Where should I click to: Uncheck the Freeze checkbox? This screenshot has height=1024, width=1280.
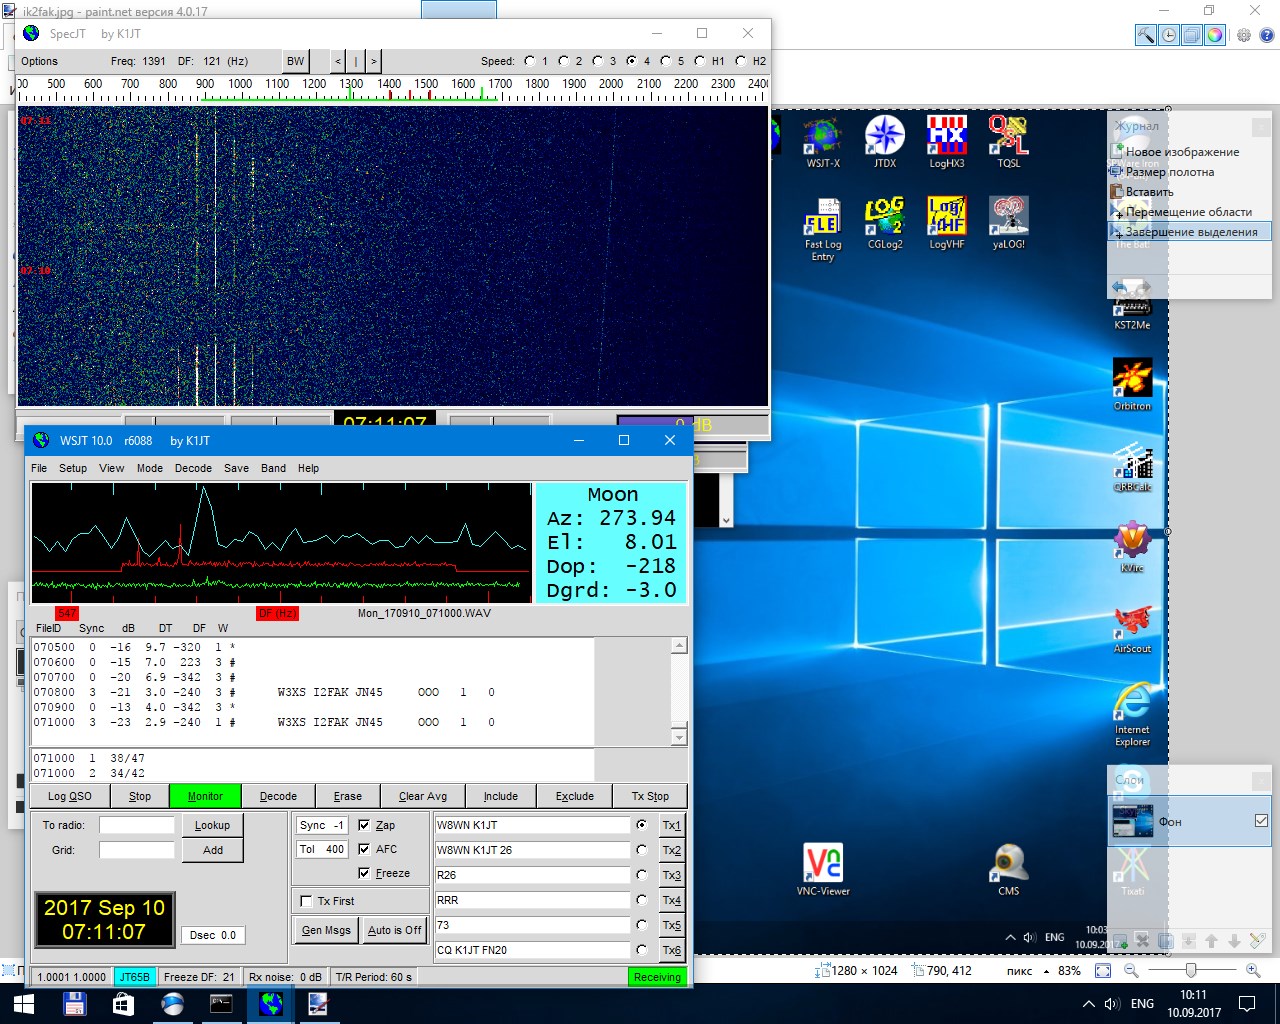(365, 873)
